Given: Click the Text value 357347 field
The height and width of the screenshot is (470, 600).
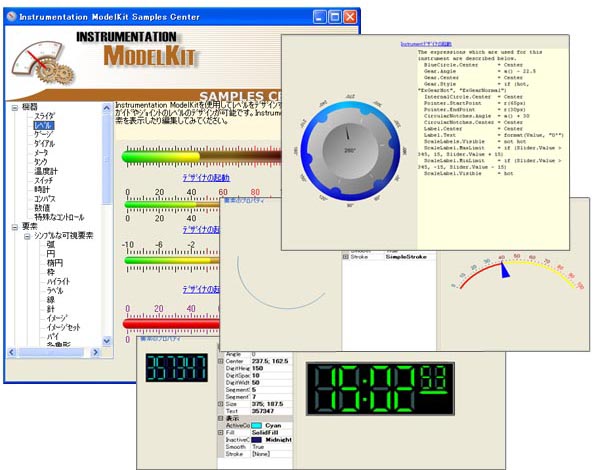Looking at the screenshot, I should [x=272, y=411].
